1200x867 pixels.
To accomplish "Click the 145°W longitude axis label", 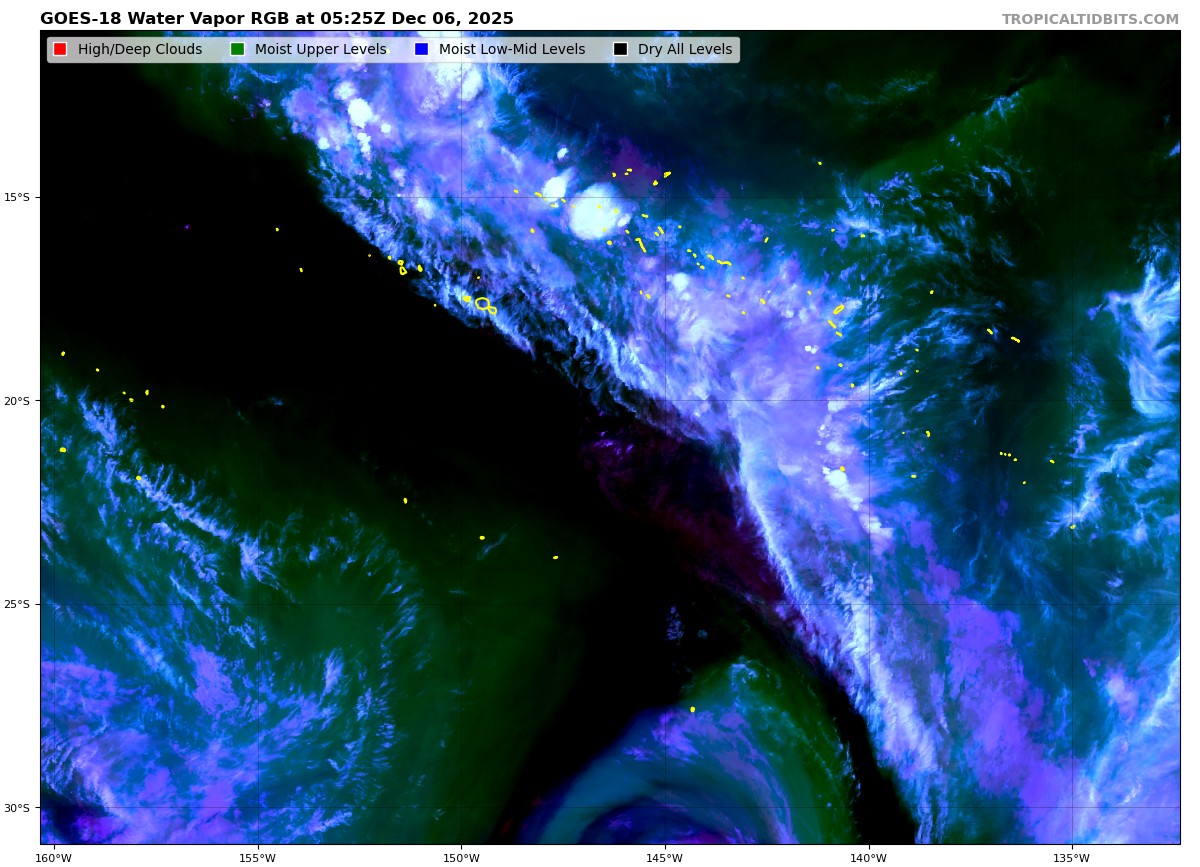I will tap(665, 857).
